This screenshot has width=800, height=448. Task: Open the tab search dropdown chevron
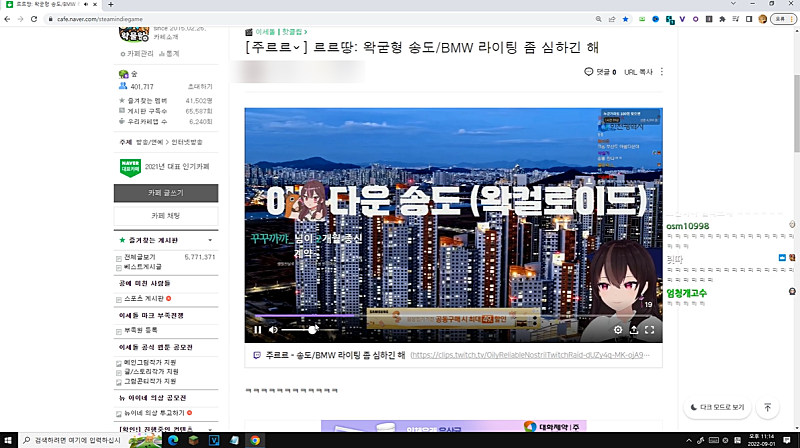coord(733,4)
